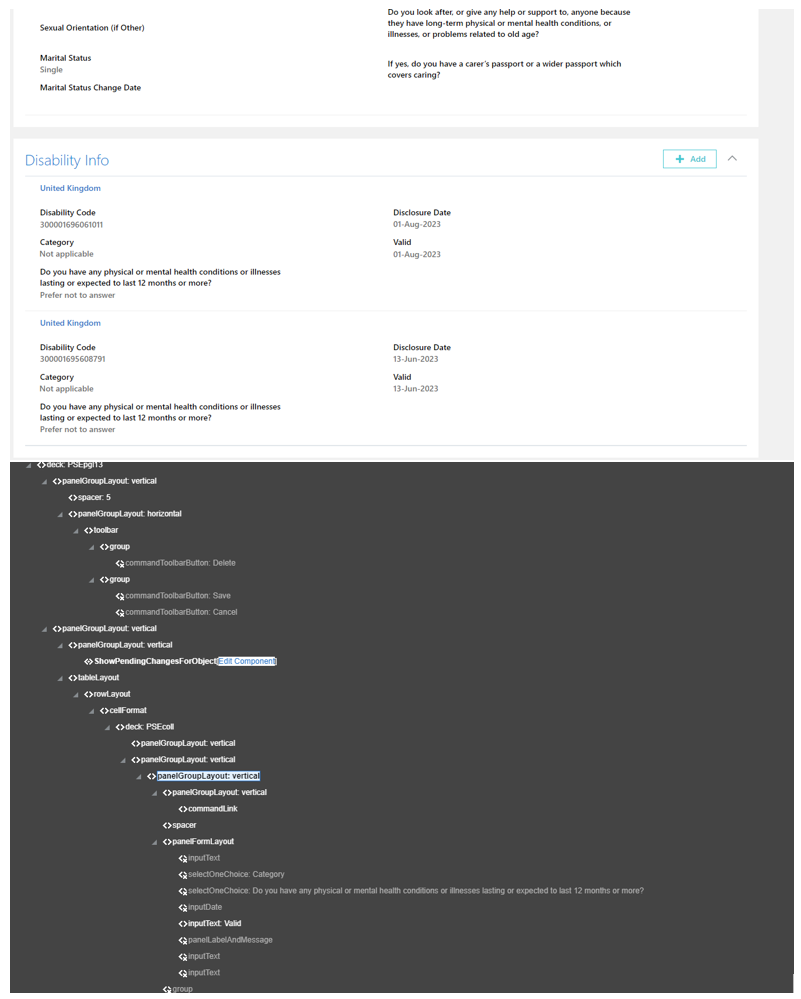Viewport: 801px width, 999px height.
Task: Click the icon beside the health conditions selectOneChoice
Action: click(x=183, y=891)
